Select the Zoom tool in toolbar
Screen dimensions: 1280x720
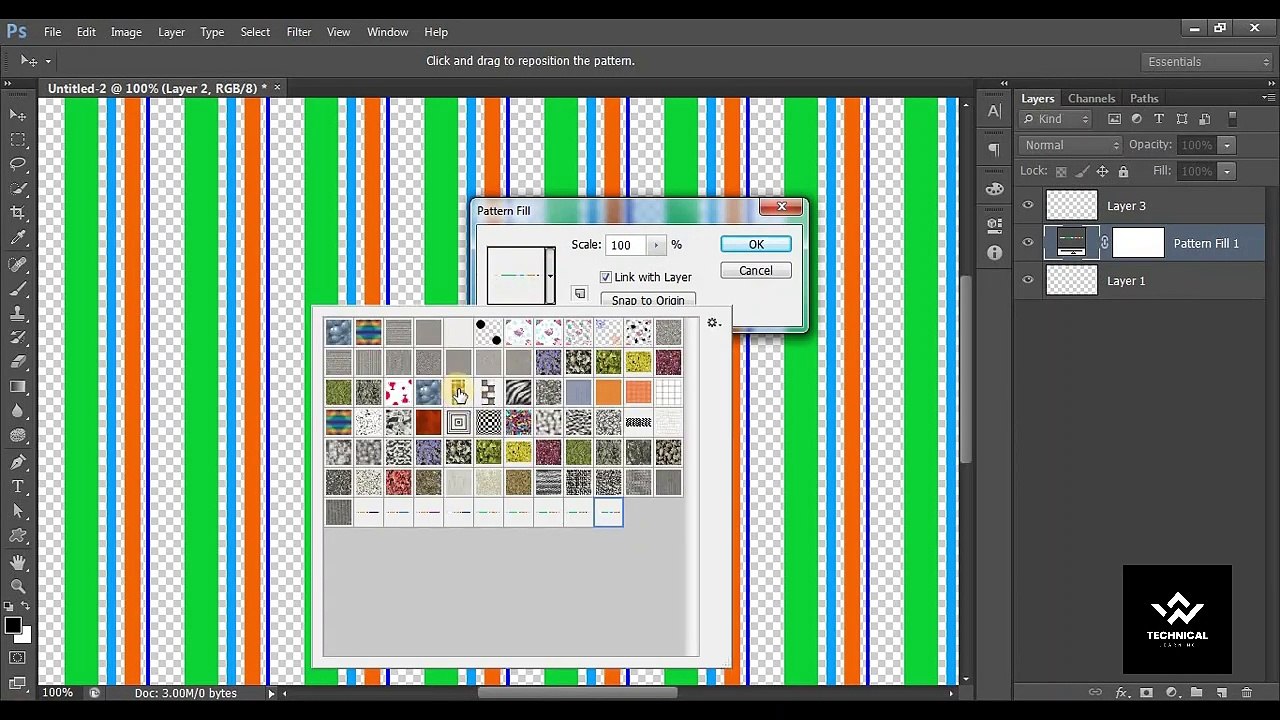coord(18,587)
